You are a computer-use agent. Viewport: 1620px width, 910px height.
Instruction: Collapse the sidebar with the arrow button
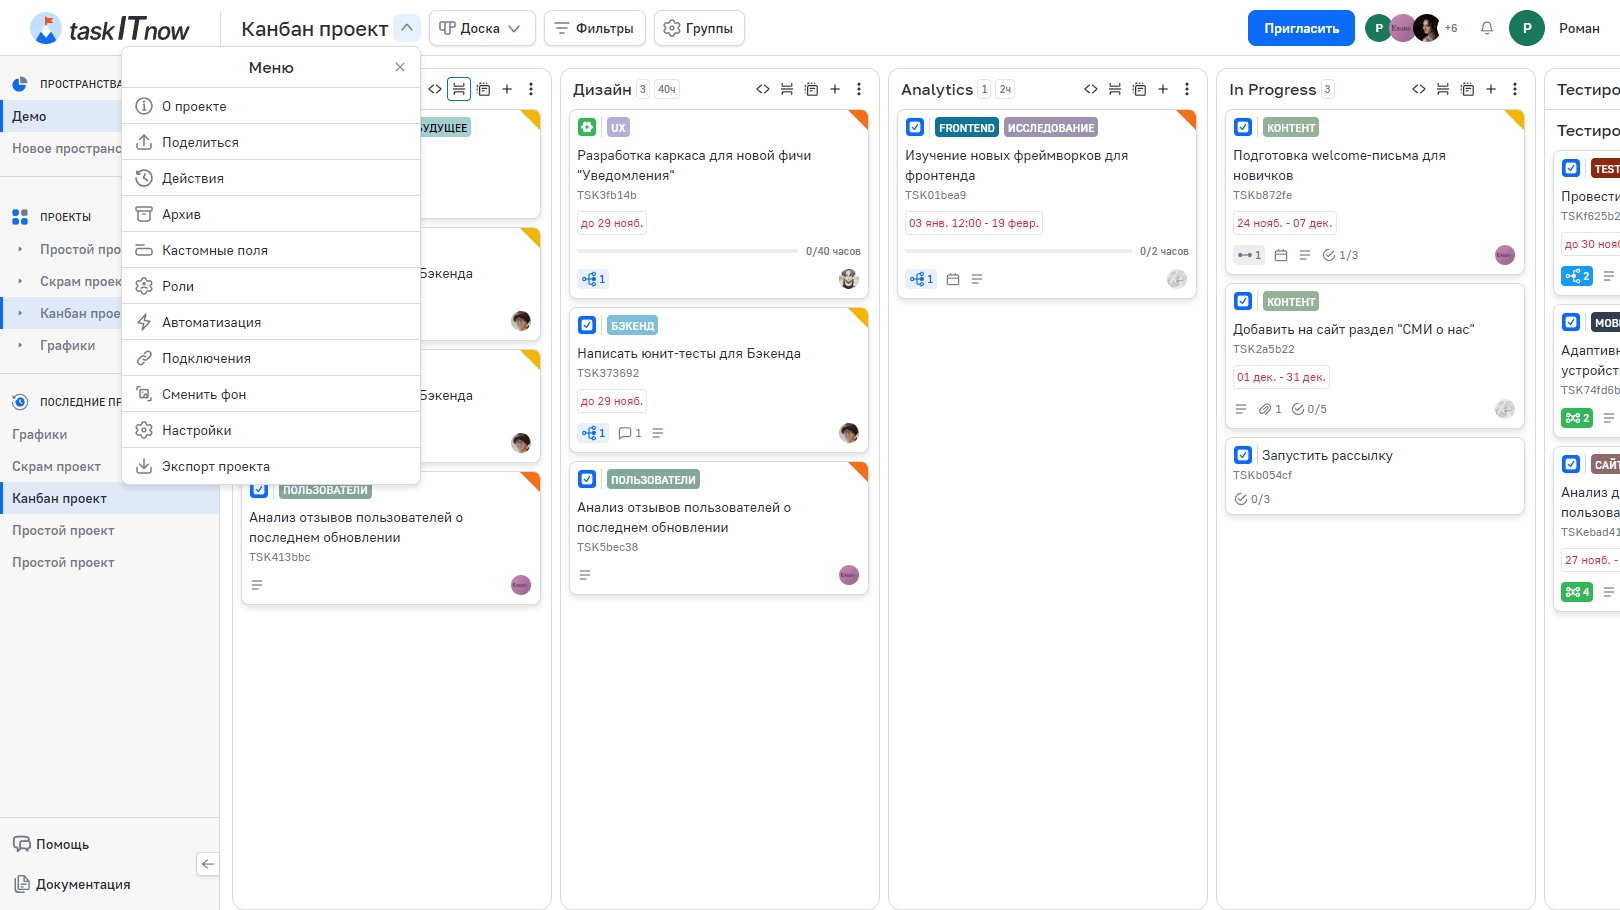pyautogui.click(x=208, y=864)
